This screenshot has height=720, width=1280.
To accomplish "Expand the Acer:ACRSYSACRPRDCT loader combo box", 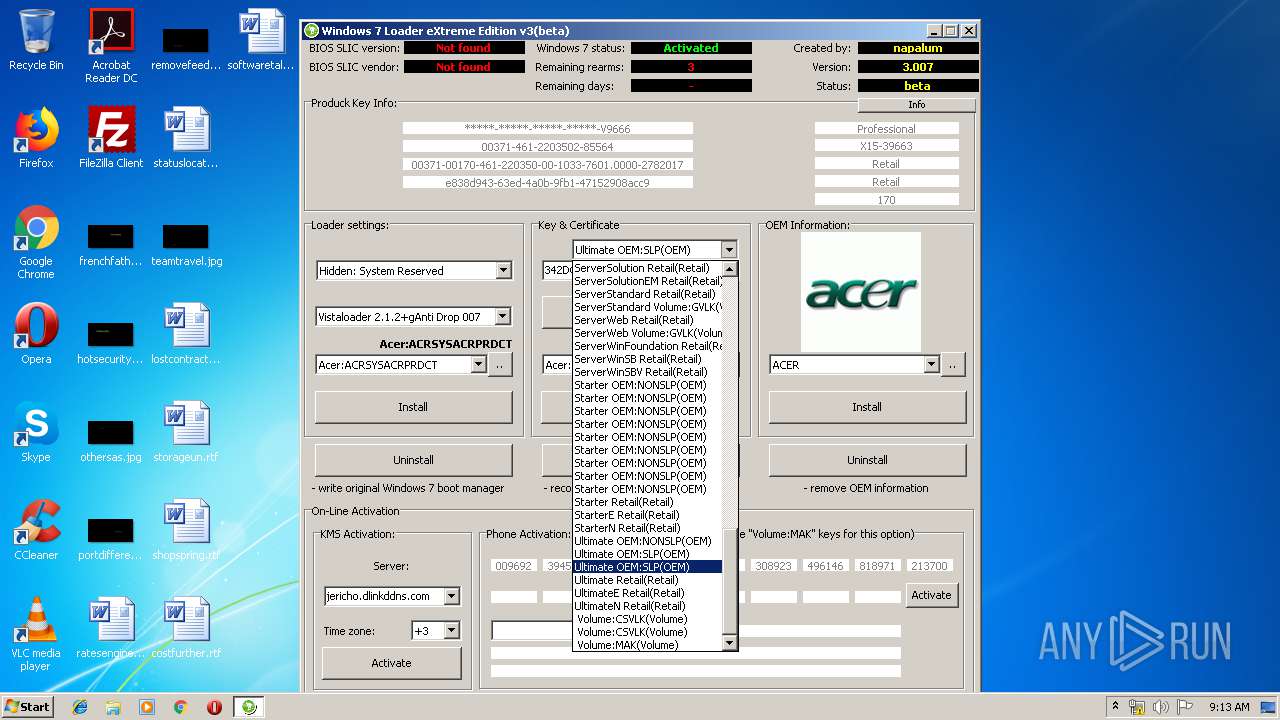I will [x=478, y=365].
